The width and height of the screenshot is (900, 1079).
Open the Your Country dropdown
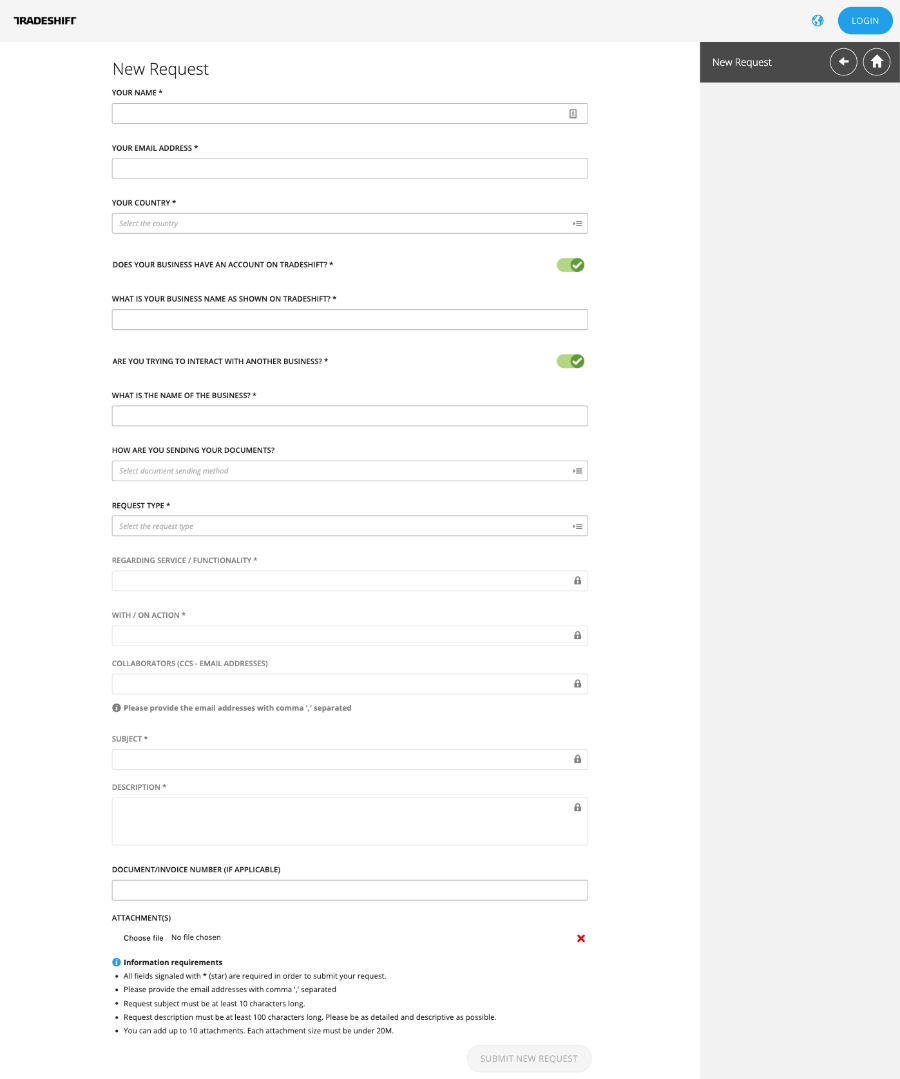[x=349, y=224]
